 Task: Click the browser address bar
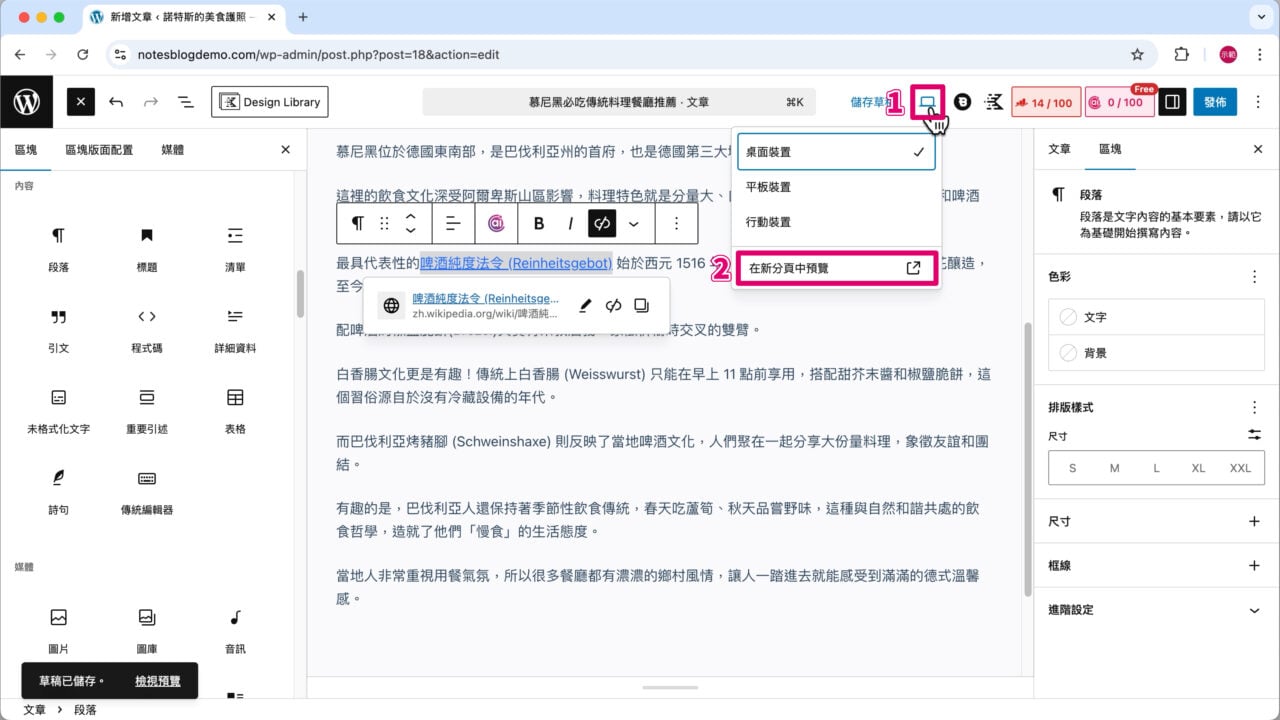(x=400, y=55)
